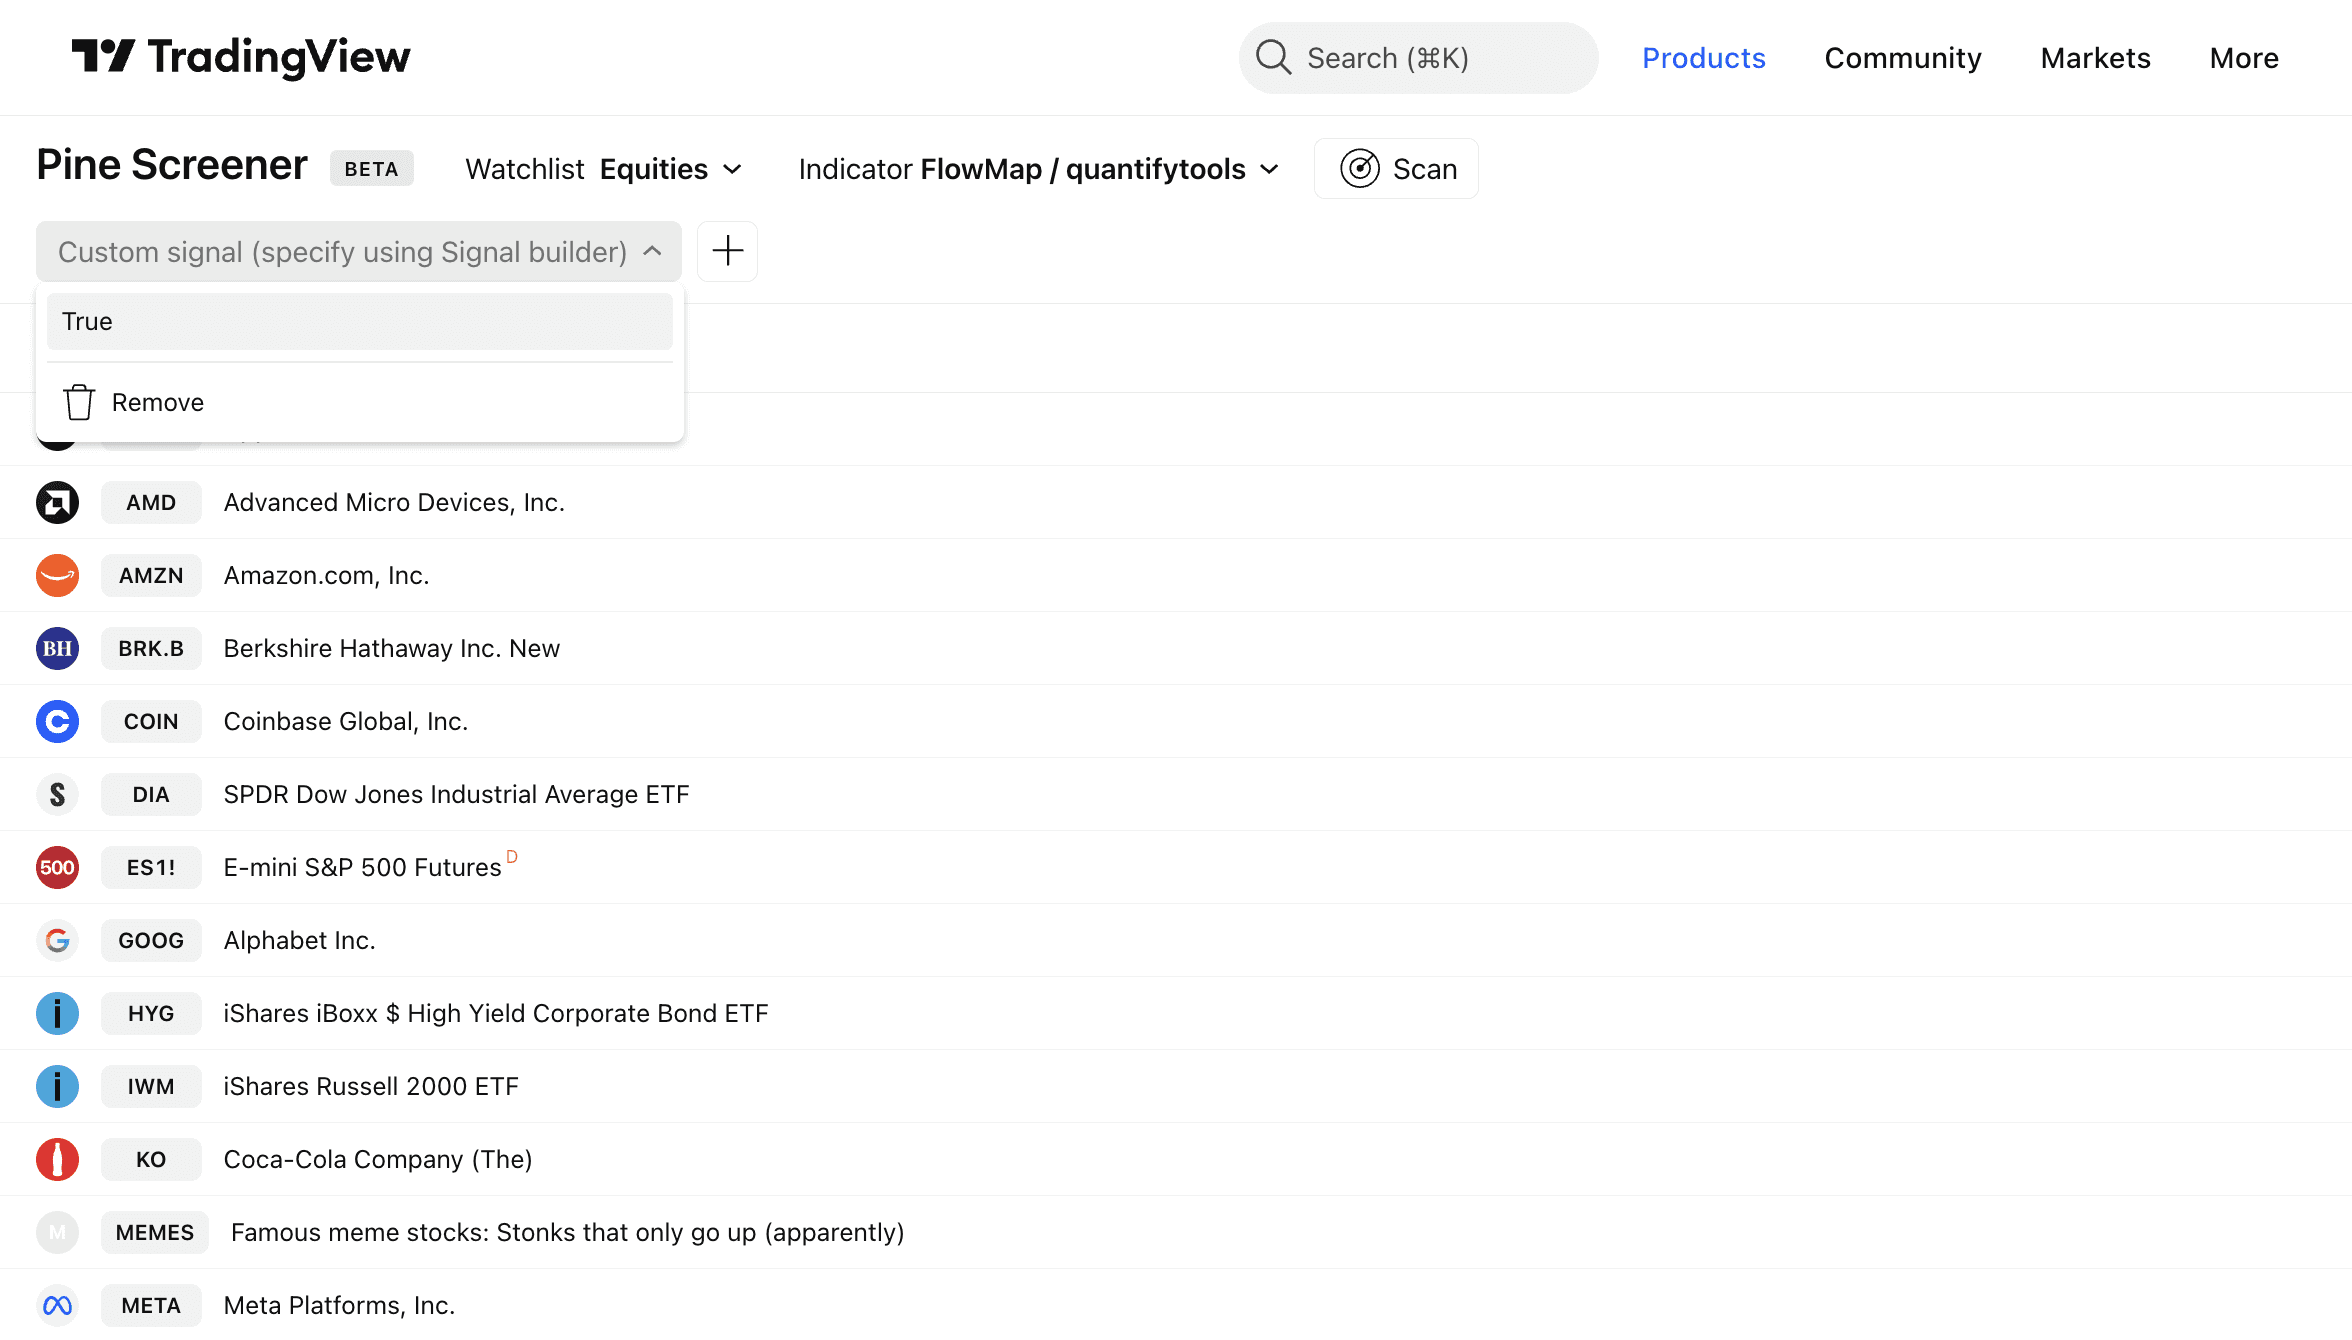Click the Scan radar button
2352x1340 pixels.
coord(1396,169)
